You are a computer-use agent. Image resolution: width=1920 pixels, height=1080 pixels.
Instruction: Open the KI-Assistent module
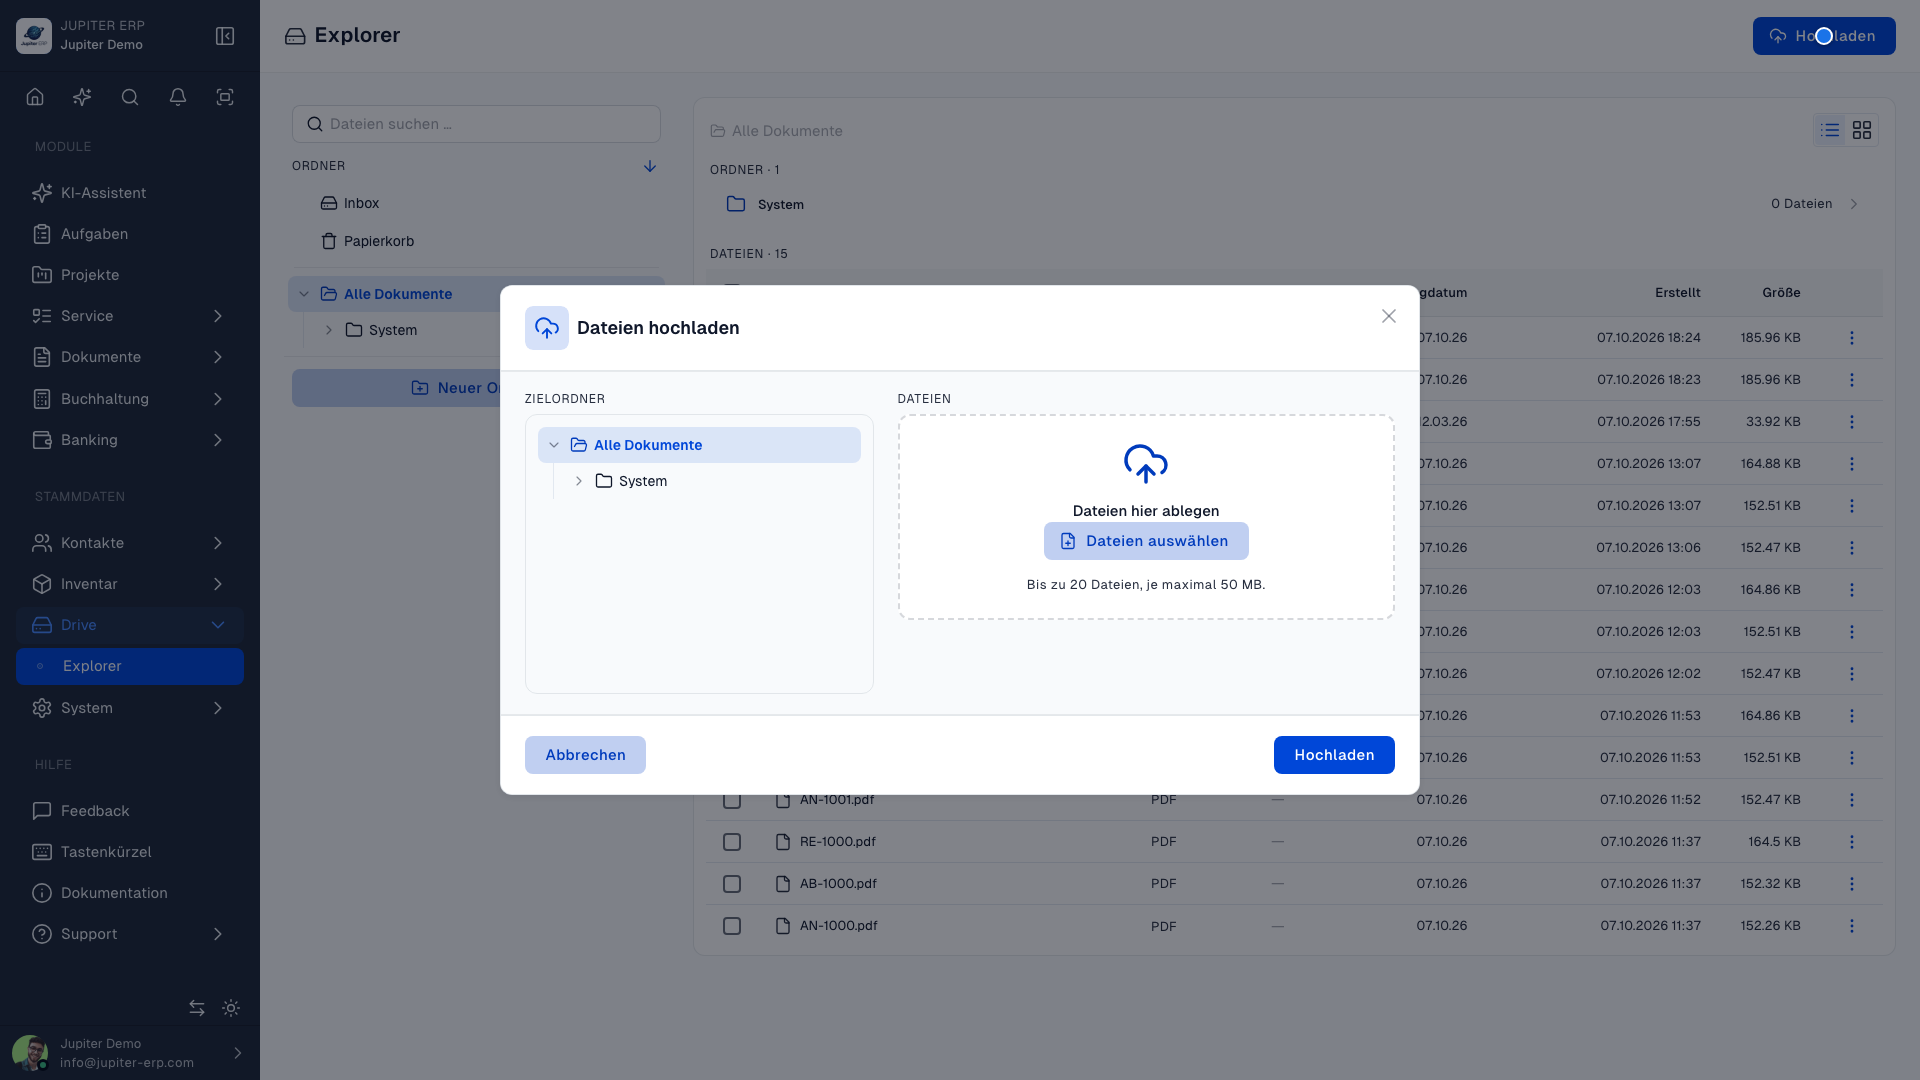[x=130, y=193]
